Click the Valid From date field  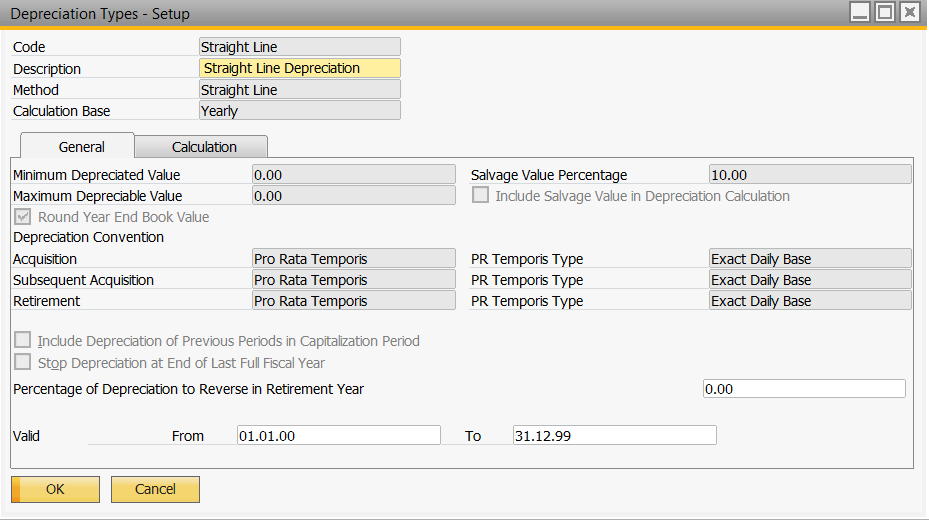[x=338, y=435]
